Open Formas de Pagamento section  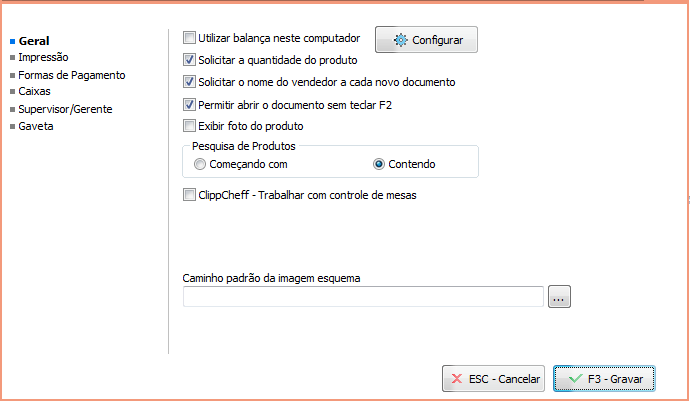point(71,75)
